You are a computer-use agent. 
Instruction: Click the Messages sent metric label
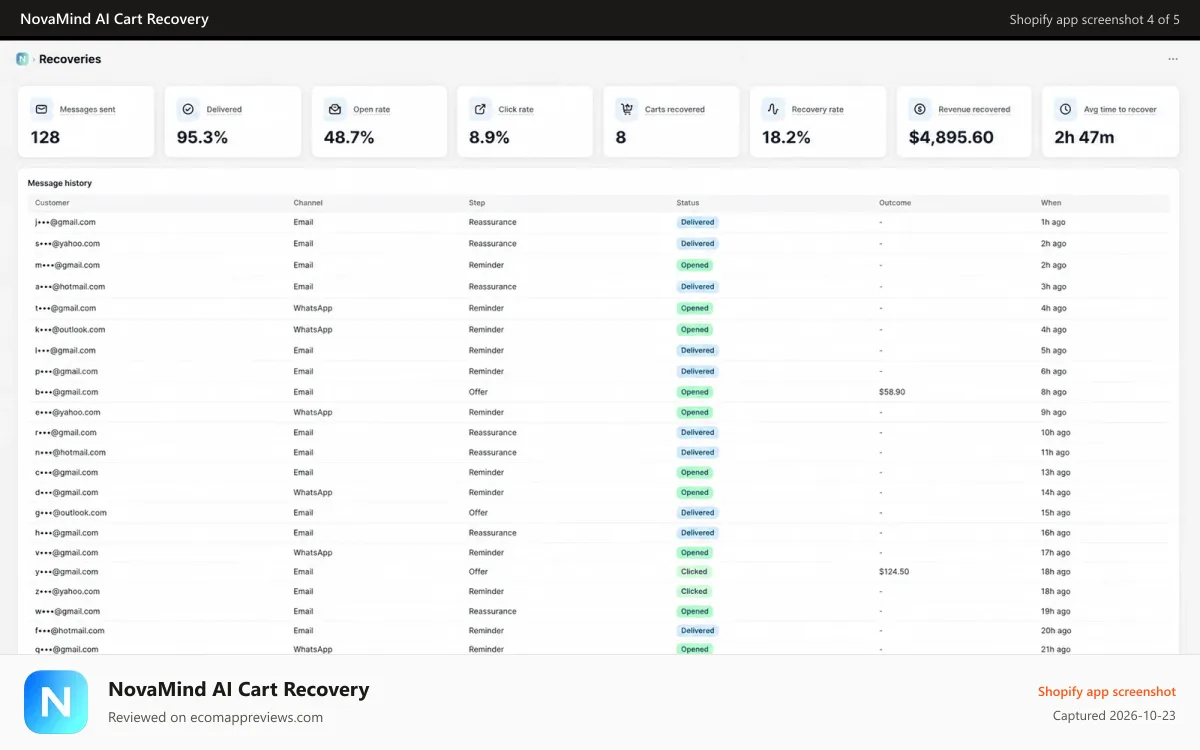[87, 110]
